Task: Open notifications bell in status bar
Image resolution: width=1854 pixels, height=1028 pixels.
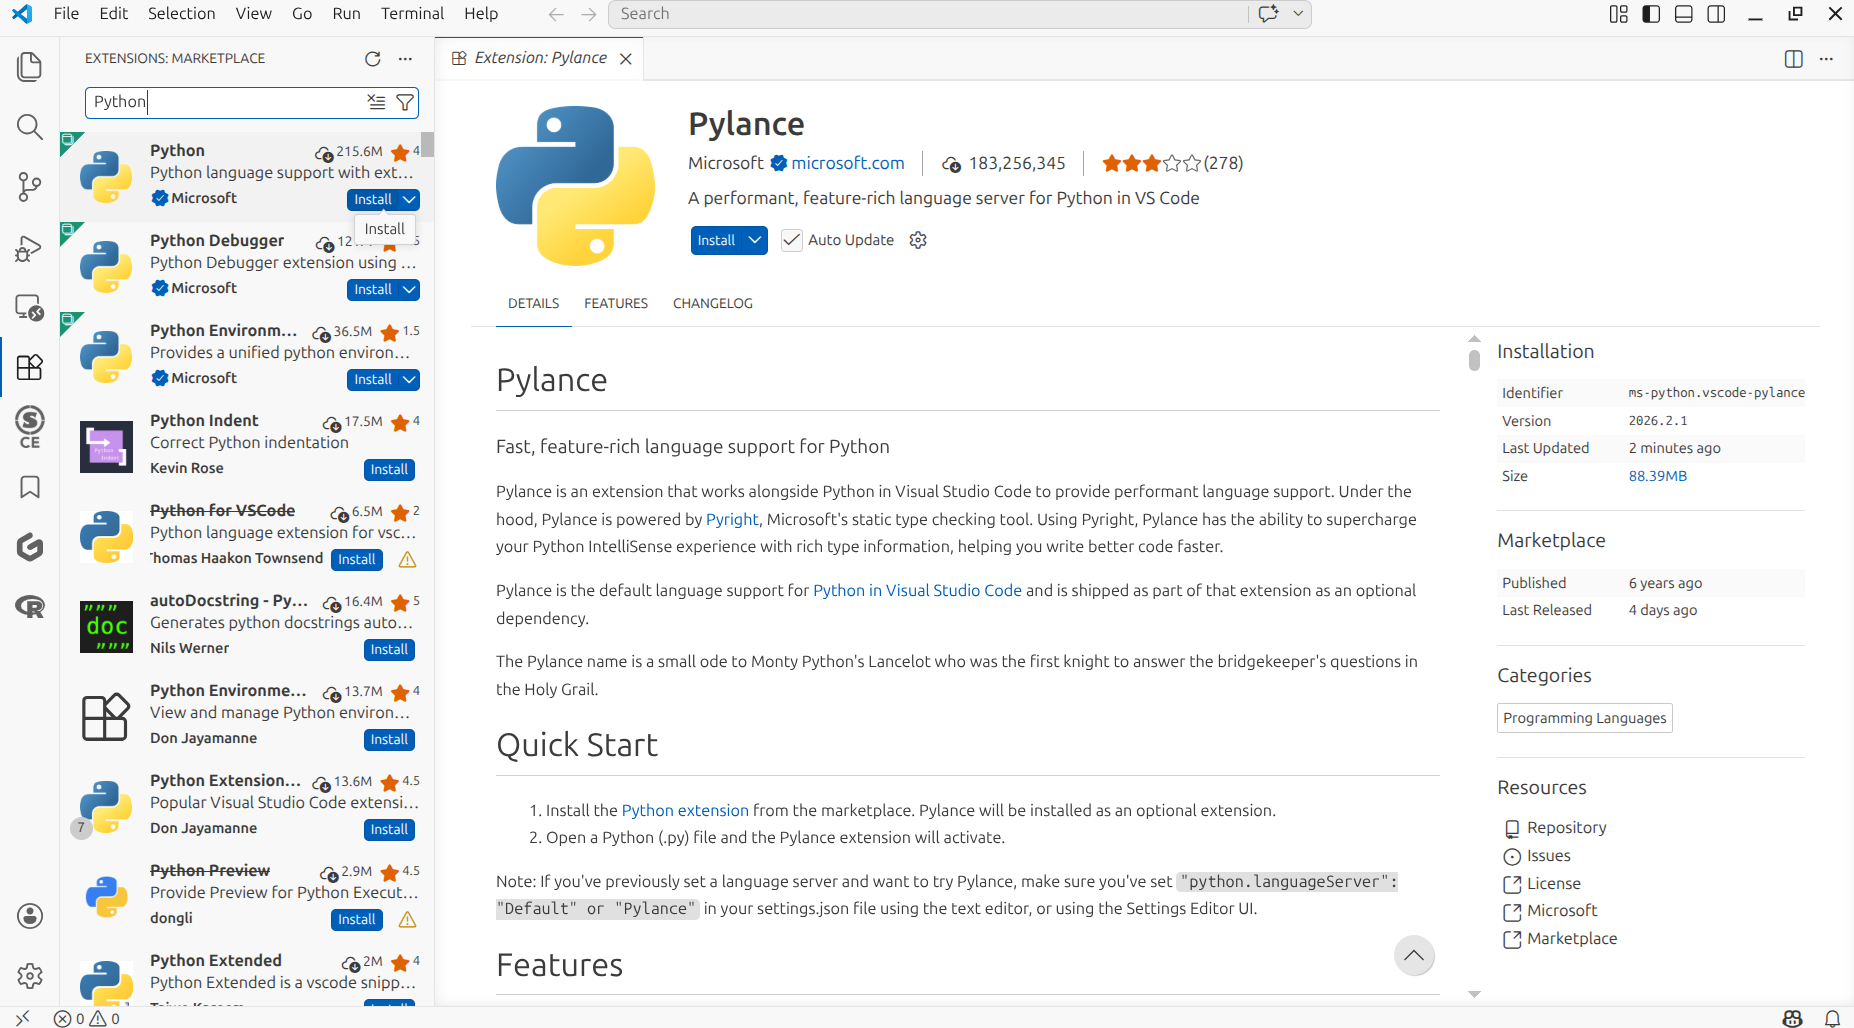Action: click(x=1832, y=1018)
